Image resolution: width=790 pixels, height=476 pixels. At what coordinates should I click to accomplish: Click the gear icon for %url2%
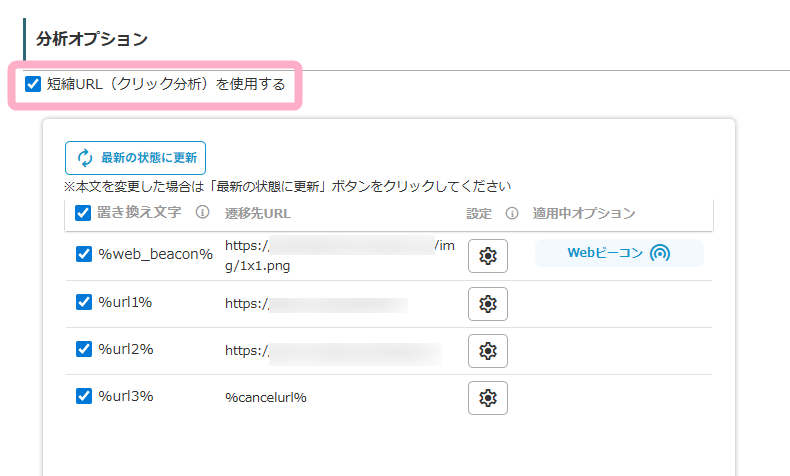(487, 351)
